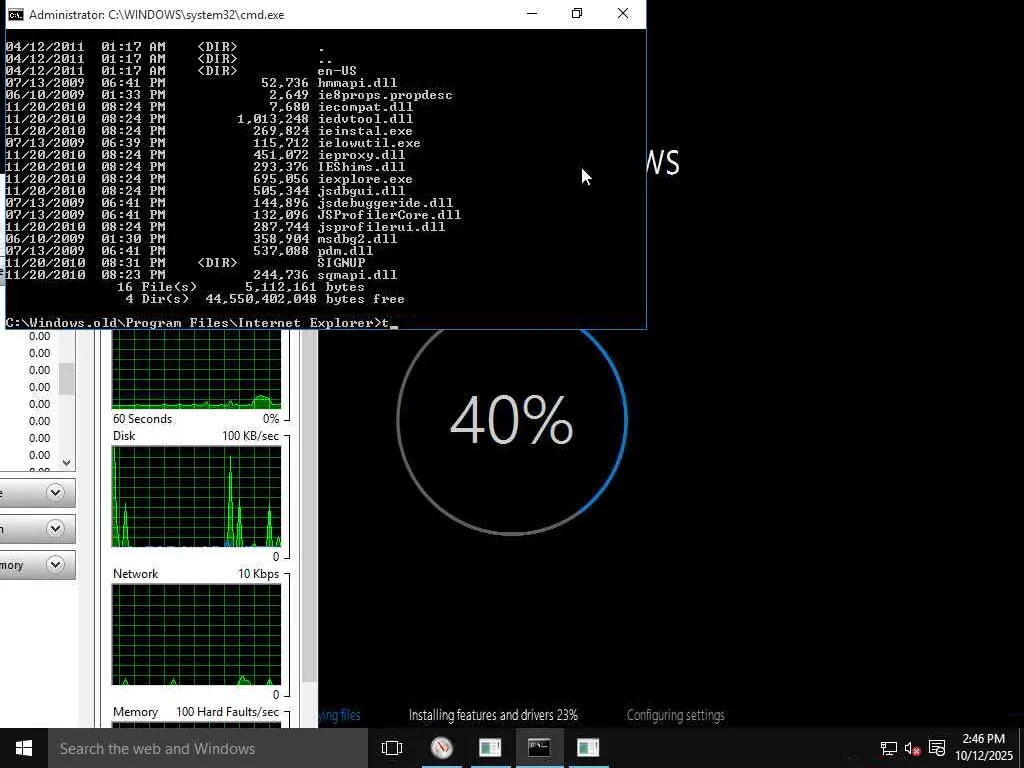Click 'iexplore.exe' in the directory listing

[x=365, y=179]
